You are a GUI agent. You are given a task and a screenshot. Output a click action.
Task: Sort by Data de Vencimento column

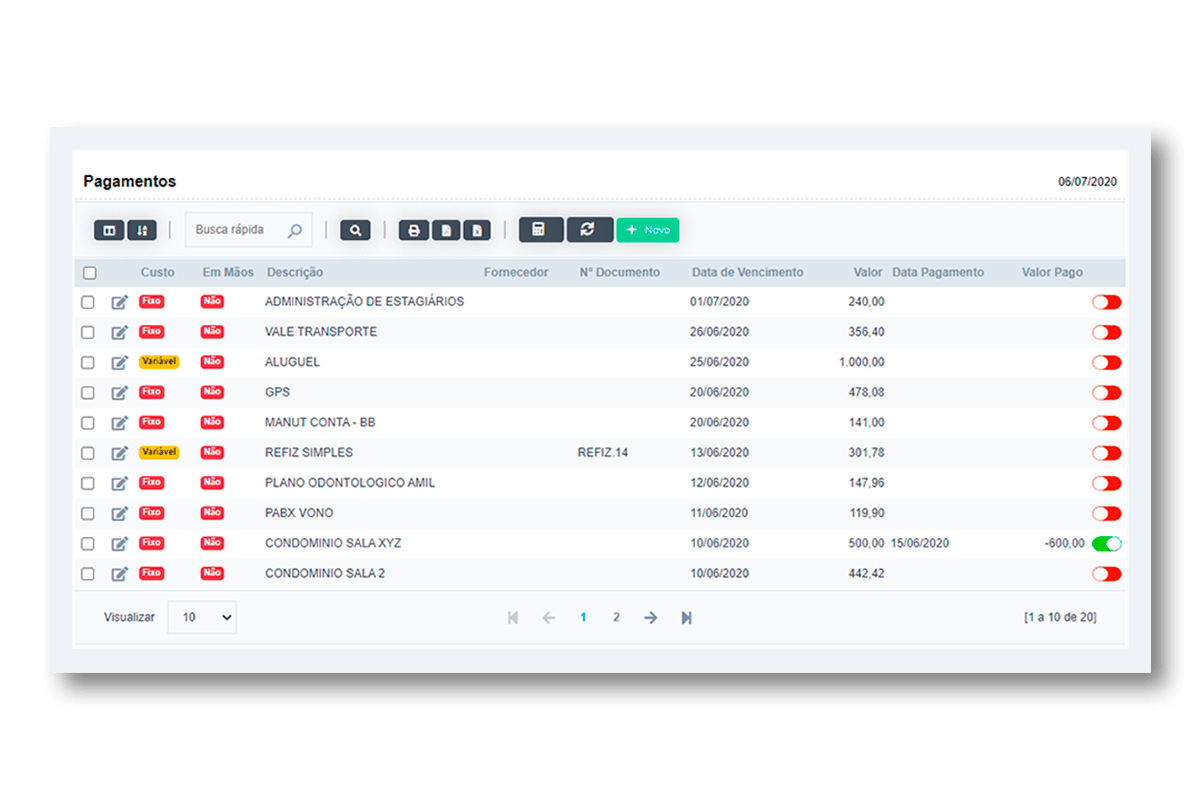tap(747, 272)
